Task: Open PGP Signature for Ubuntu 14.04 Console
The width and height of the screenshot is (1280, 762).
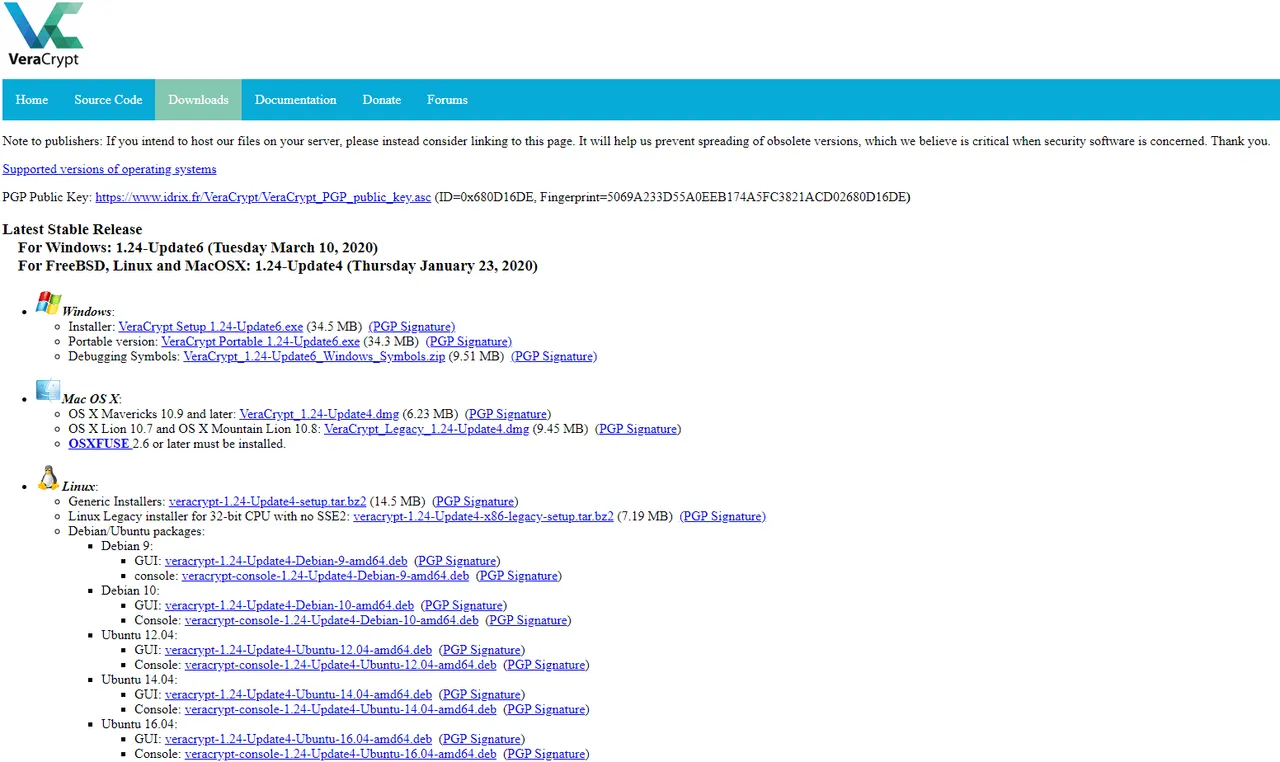Action: 546,709
